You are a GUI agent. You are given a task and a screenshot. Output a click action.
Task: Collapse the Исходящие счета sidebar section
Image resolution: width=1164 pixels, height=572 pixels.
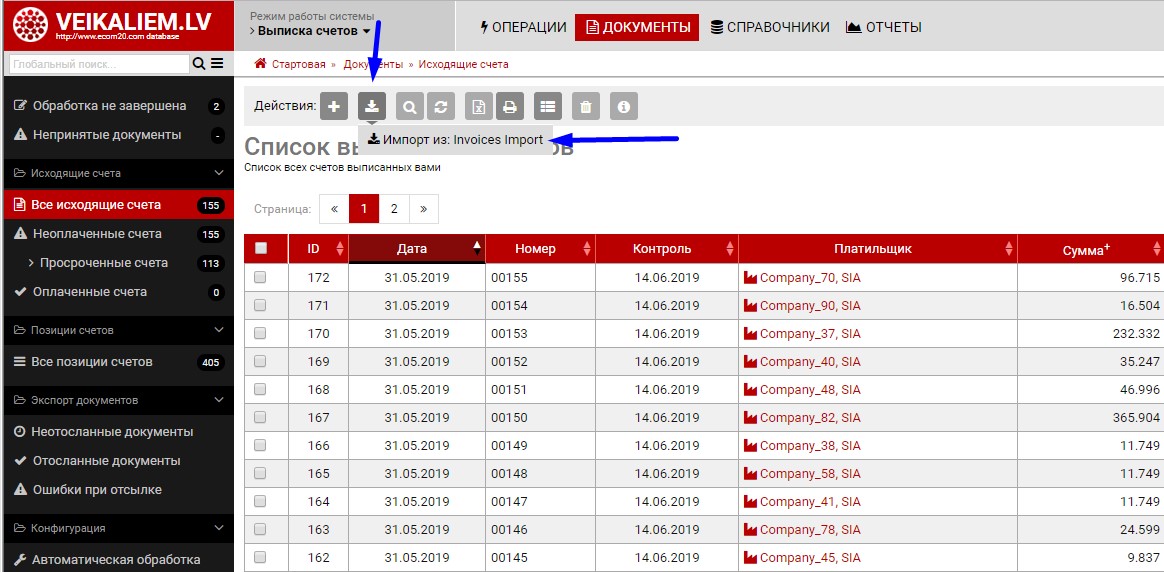coord(219,173)
